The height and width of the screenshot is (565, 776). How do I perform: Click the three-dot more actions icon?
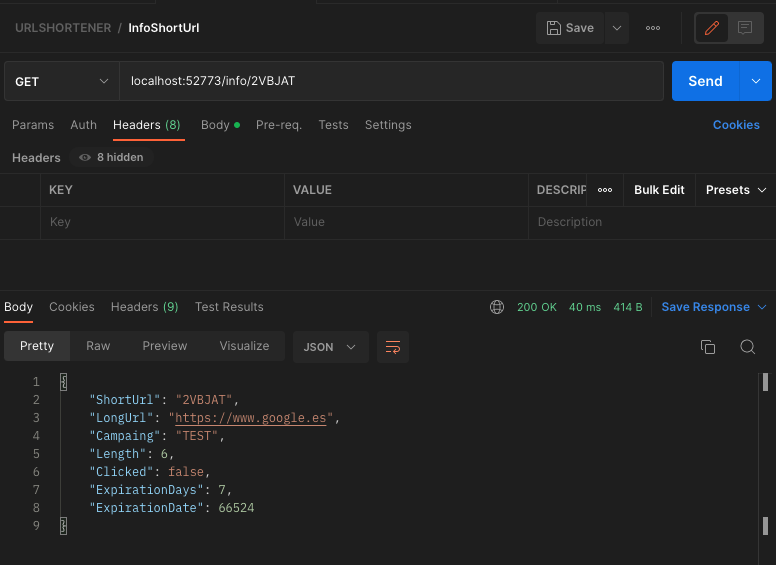(x=653, y=28)
